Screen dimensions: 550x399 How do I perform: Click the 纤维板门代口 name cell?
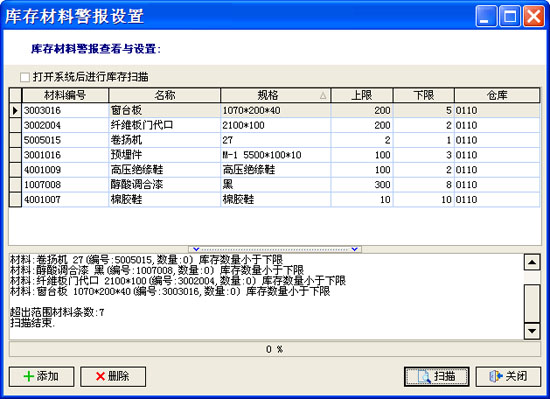point(165,125)
